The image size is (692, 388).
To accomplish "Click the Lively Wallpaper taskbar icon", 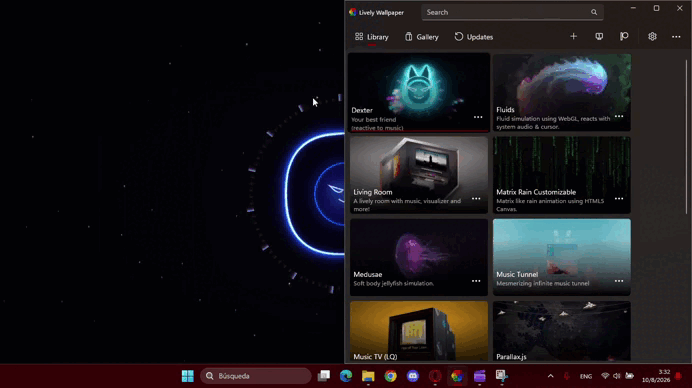I will [x=457, y=376].
